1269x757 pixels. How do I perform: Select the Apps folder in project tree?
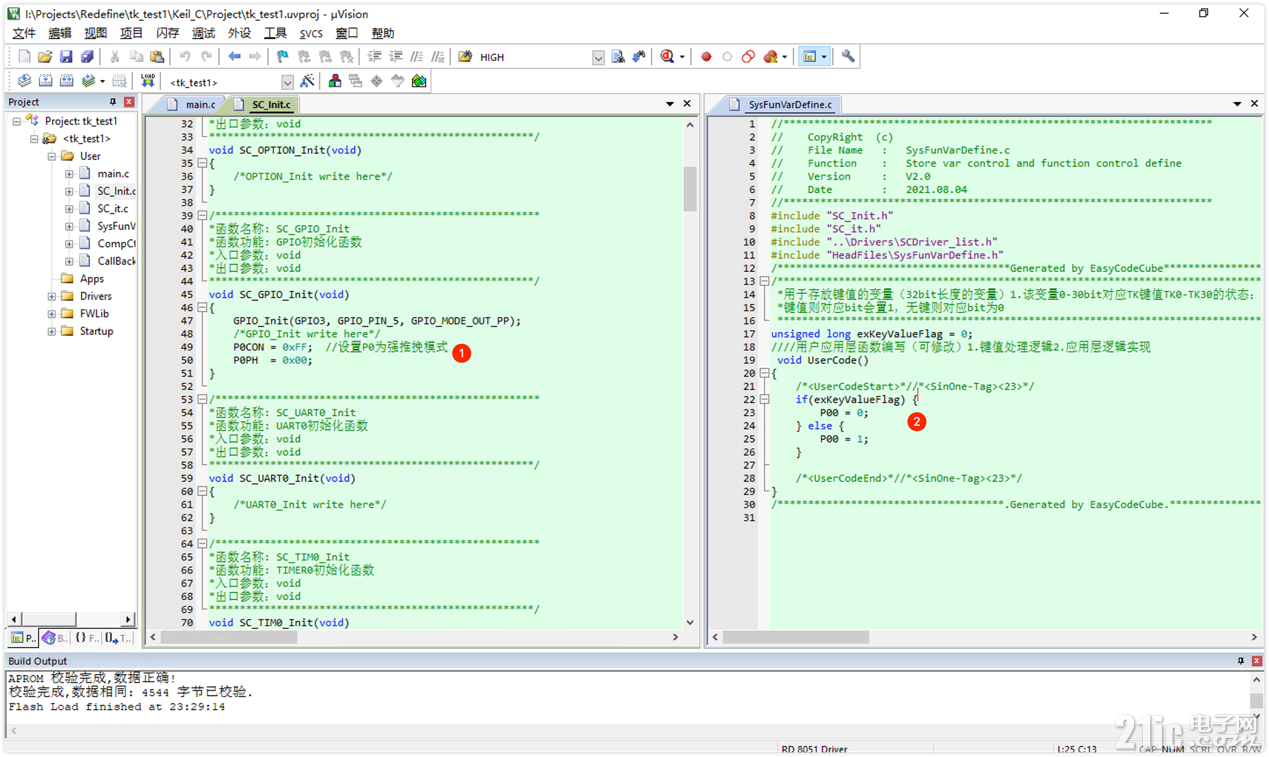tap(92, 279)
